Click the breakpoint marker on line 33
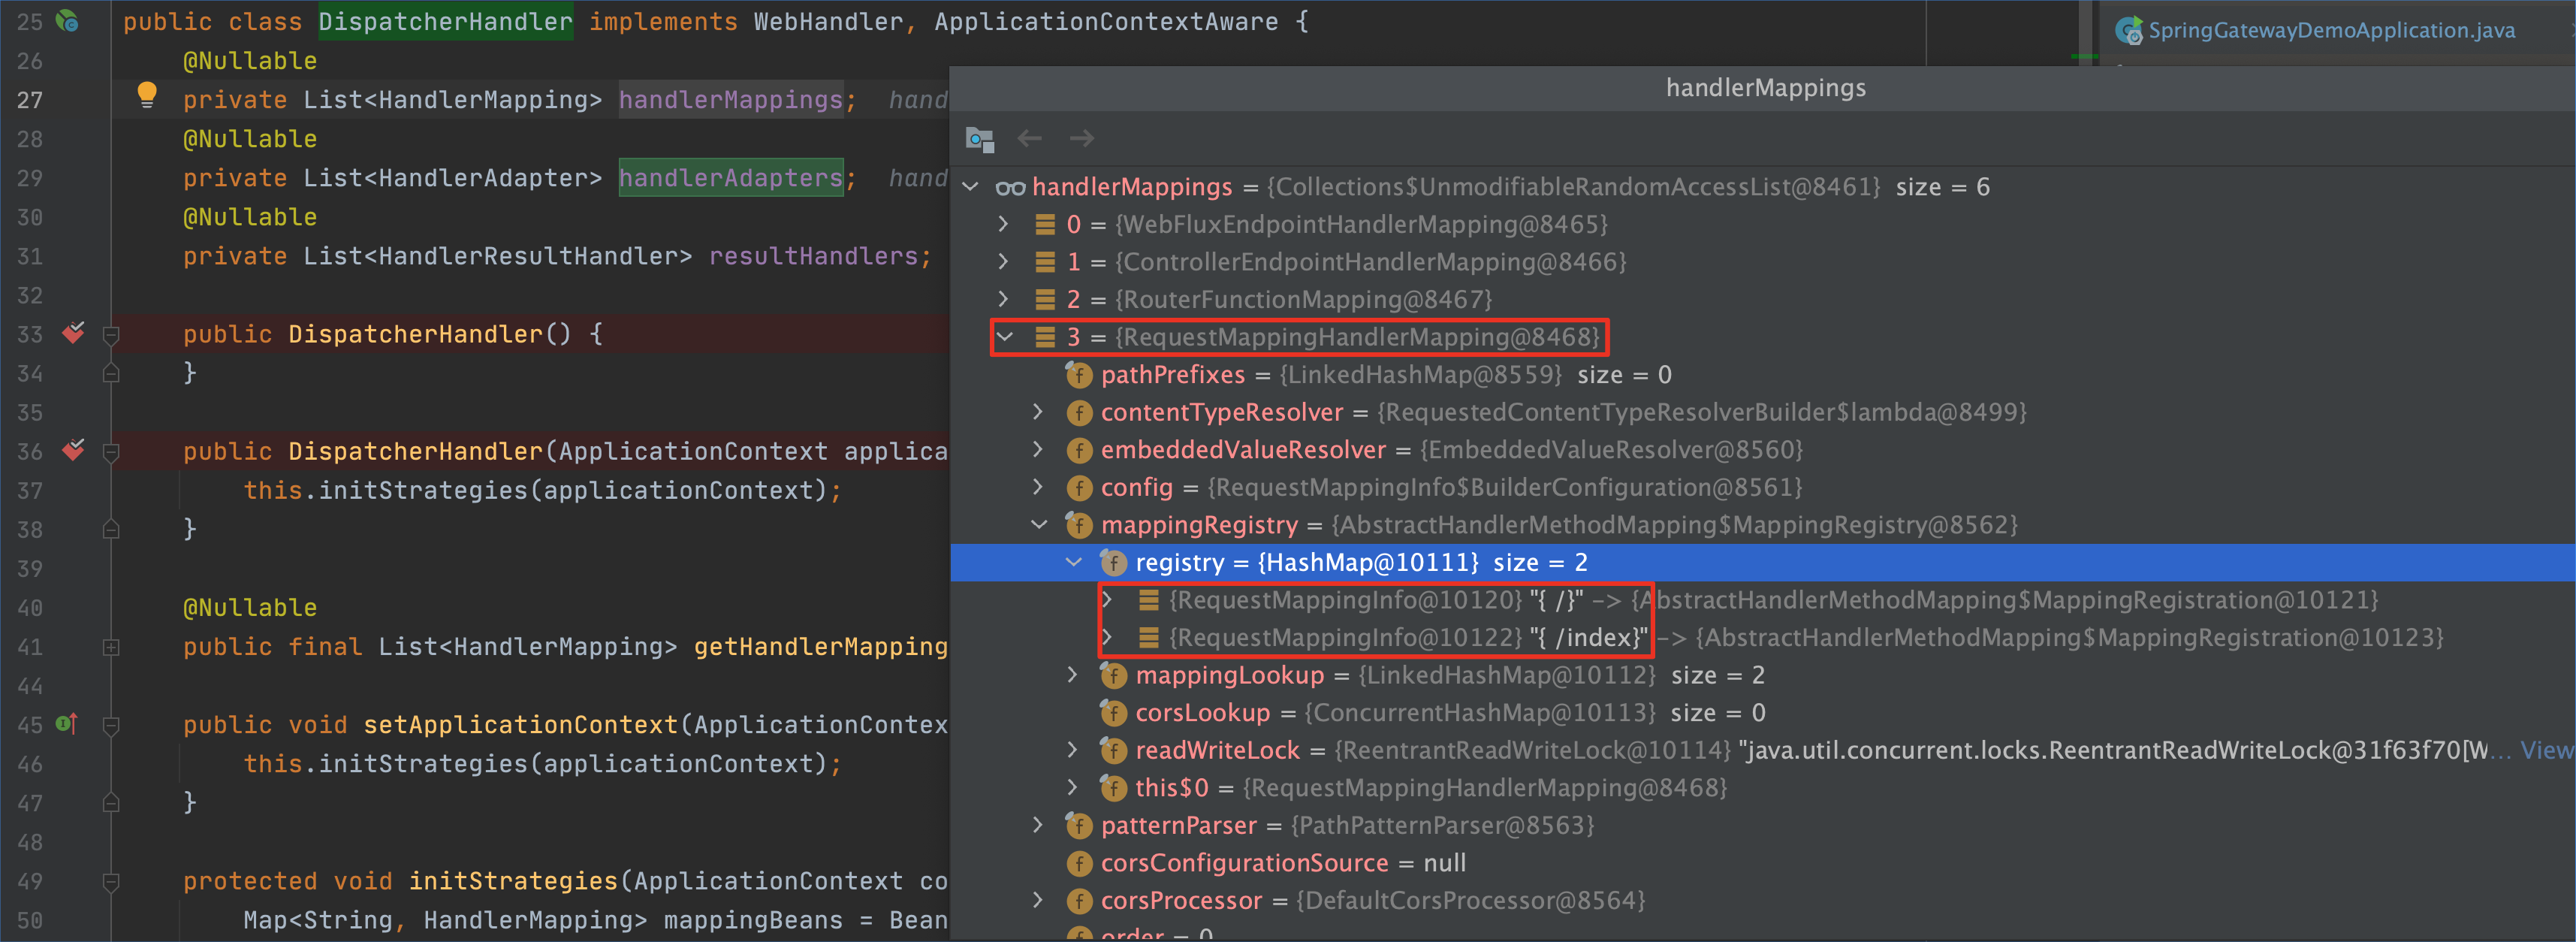Screen dimensions: 2576x942 click(x=73, y=333)
